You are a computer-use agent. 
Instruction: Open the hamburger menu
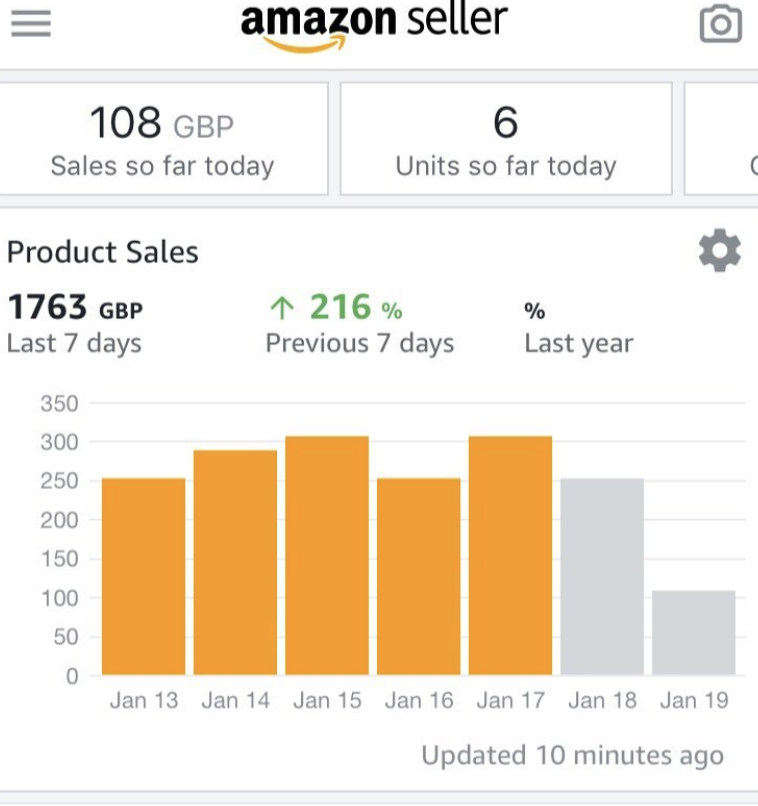click(31, 23)
